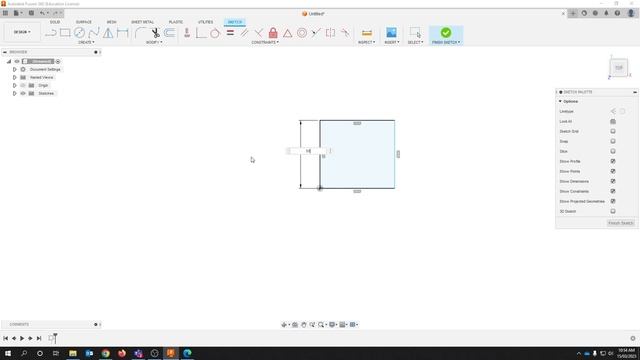The image size is (640, 360).
Task: Click the Select tool icon
Action: click(415, 33)
